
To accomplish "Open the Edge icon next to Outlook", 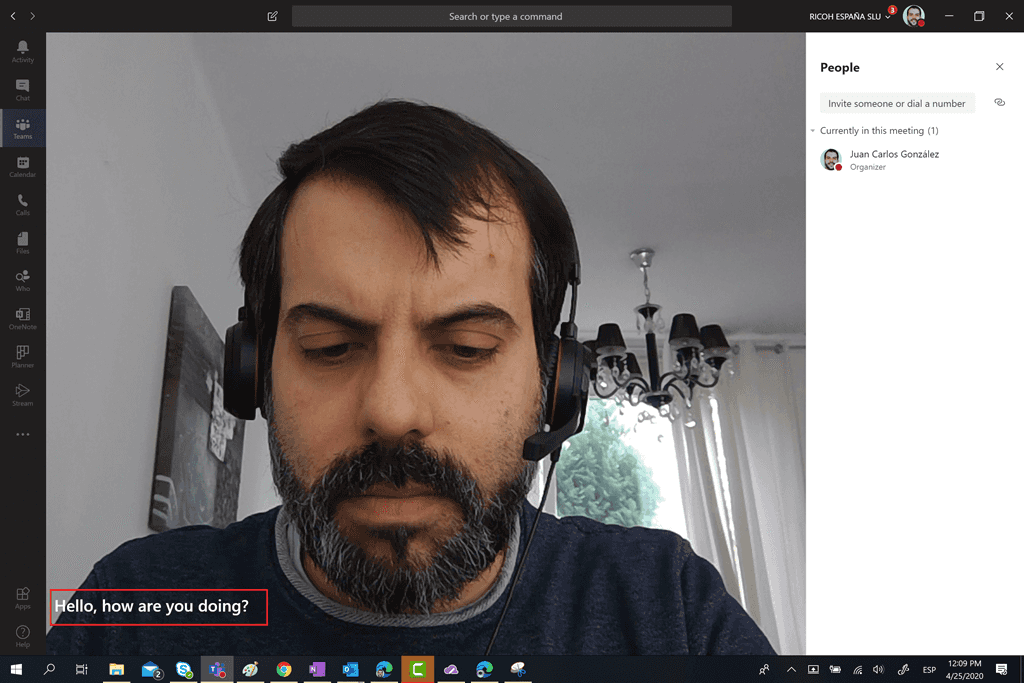I will click(x=384, y=669).
